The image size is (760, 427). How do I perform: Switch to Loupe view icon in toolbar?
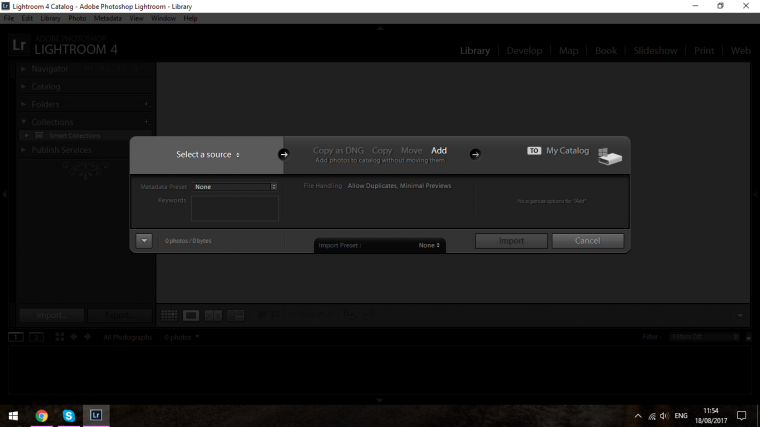[191, 316]
